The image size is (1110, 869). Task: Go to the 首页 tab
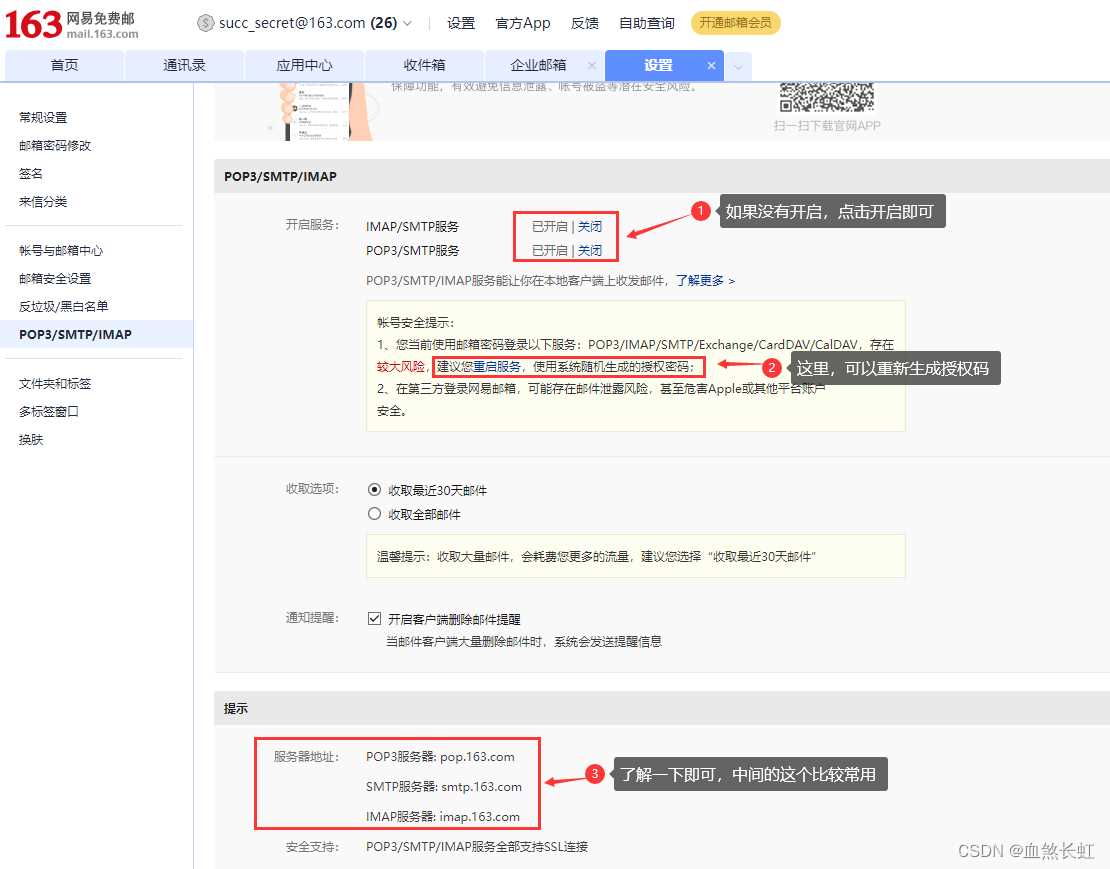64,66
